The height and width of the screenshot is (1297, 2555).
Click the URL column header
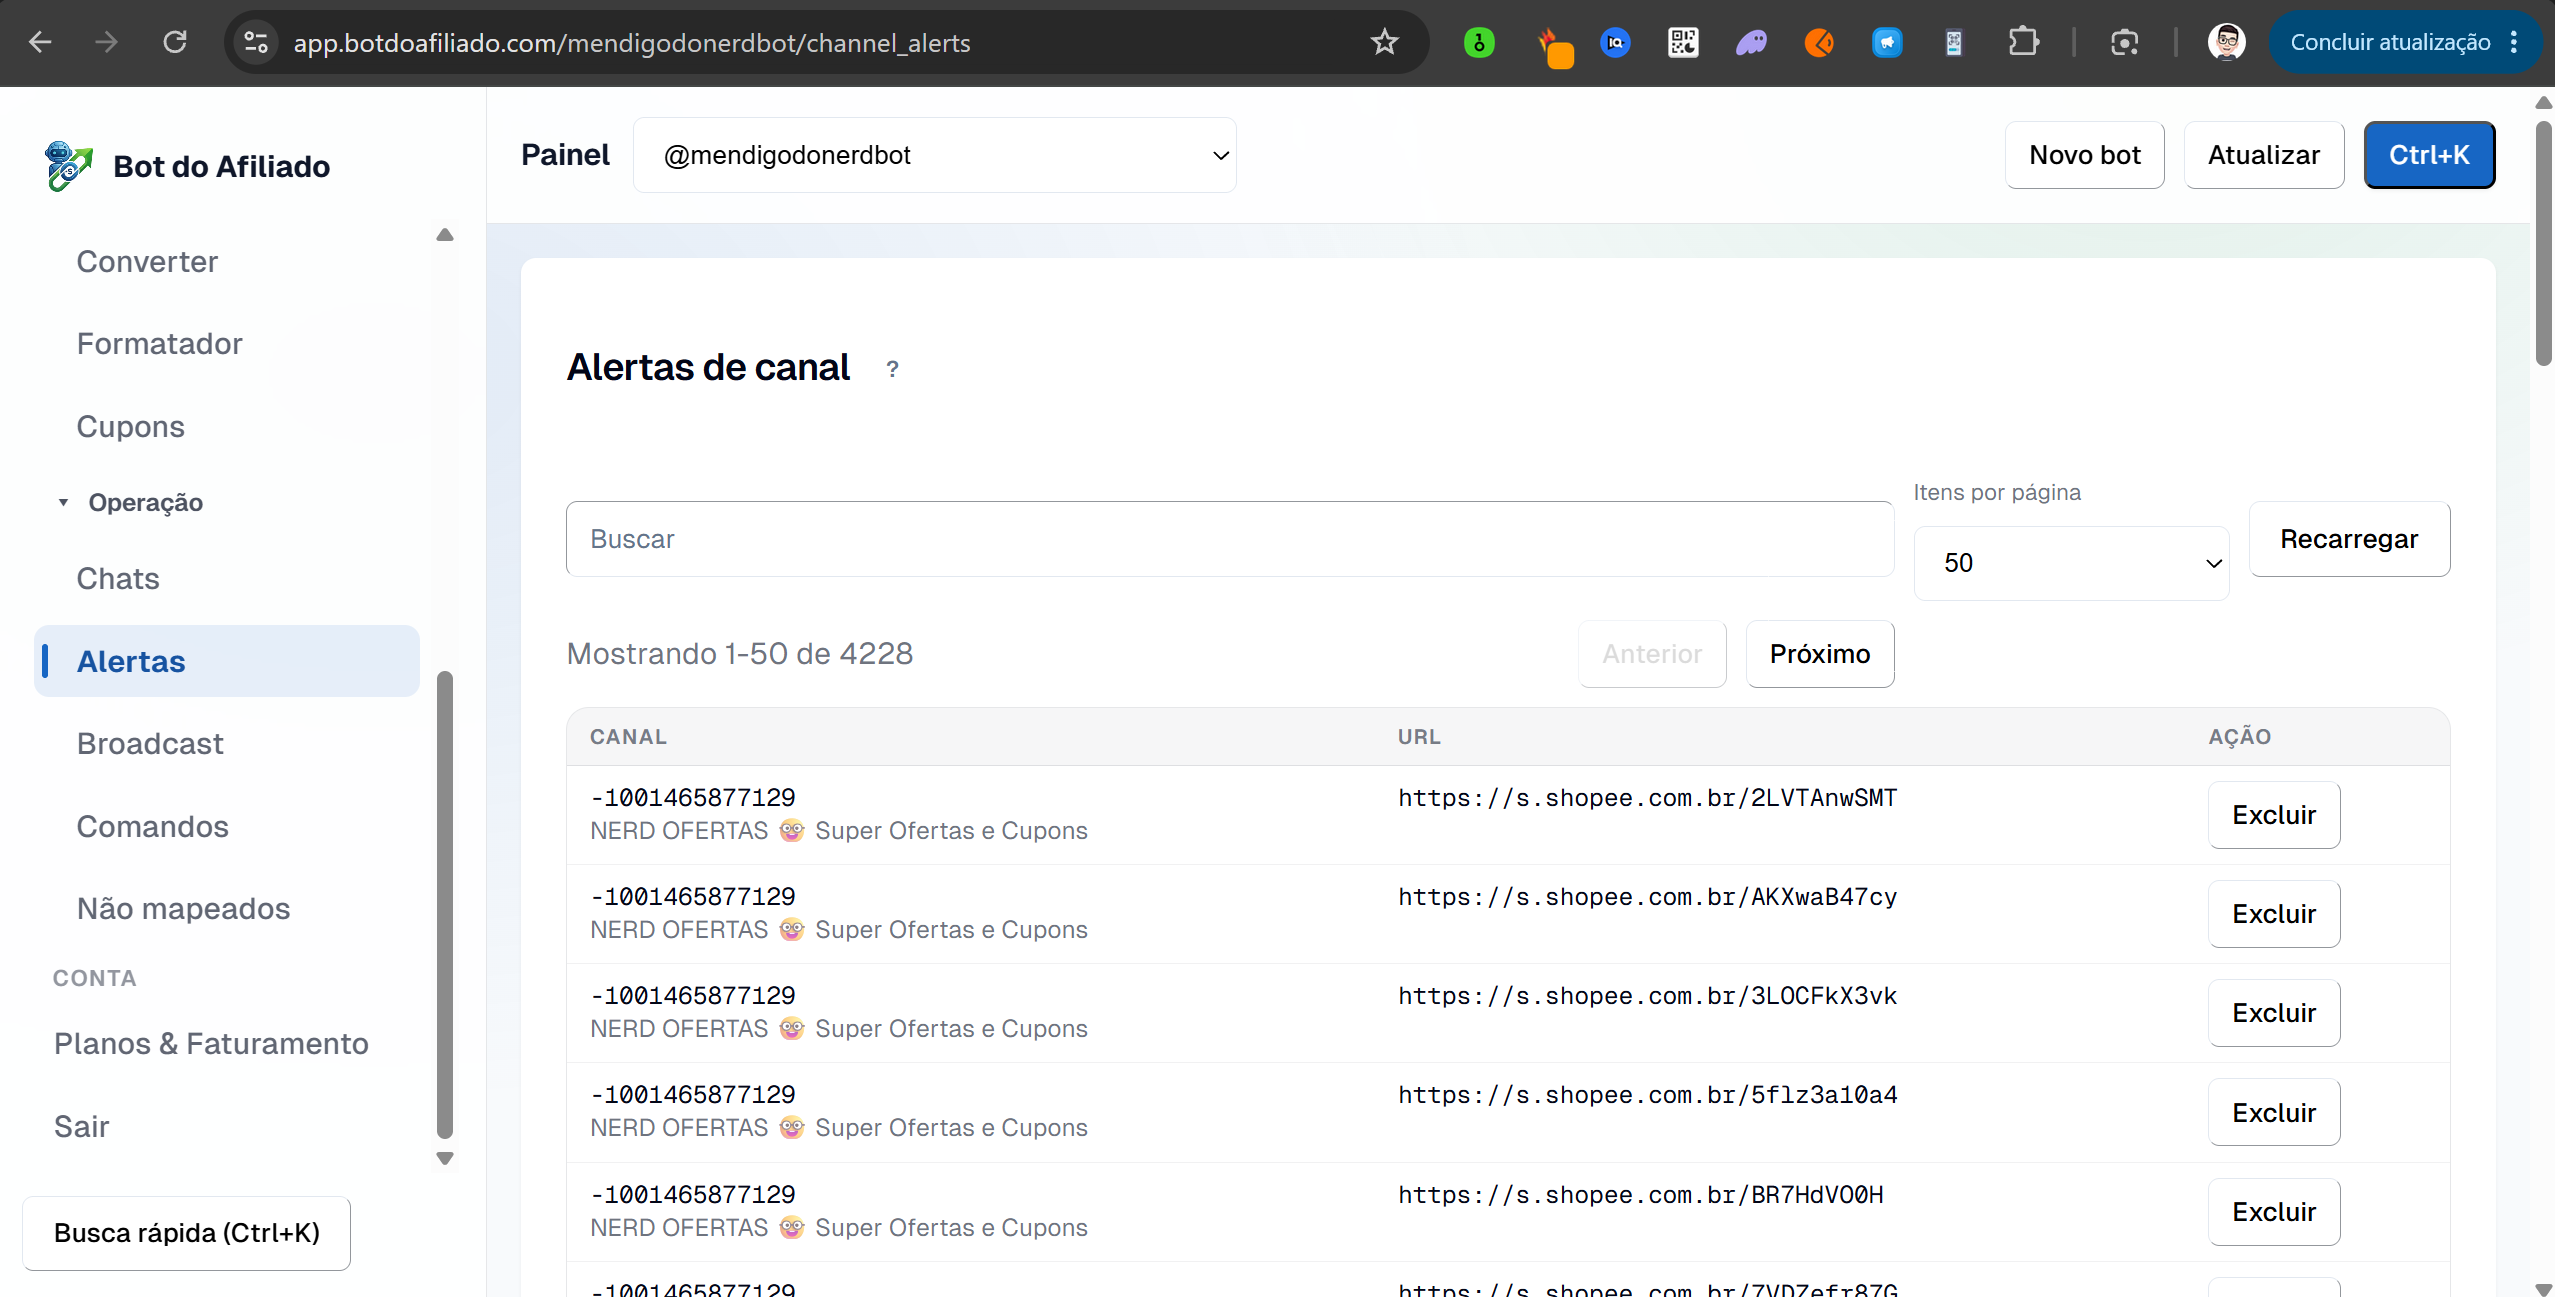[1419, 737]
